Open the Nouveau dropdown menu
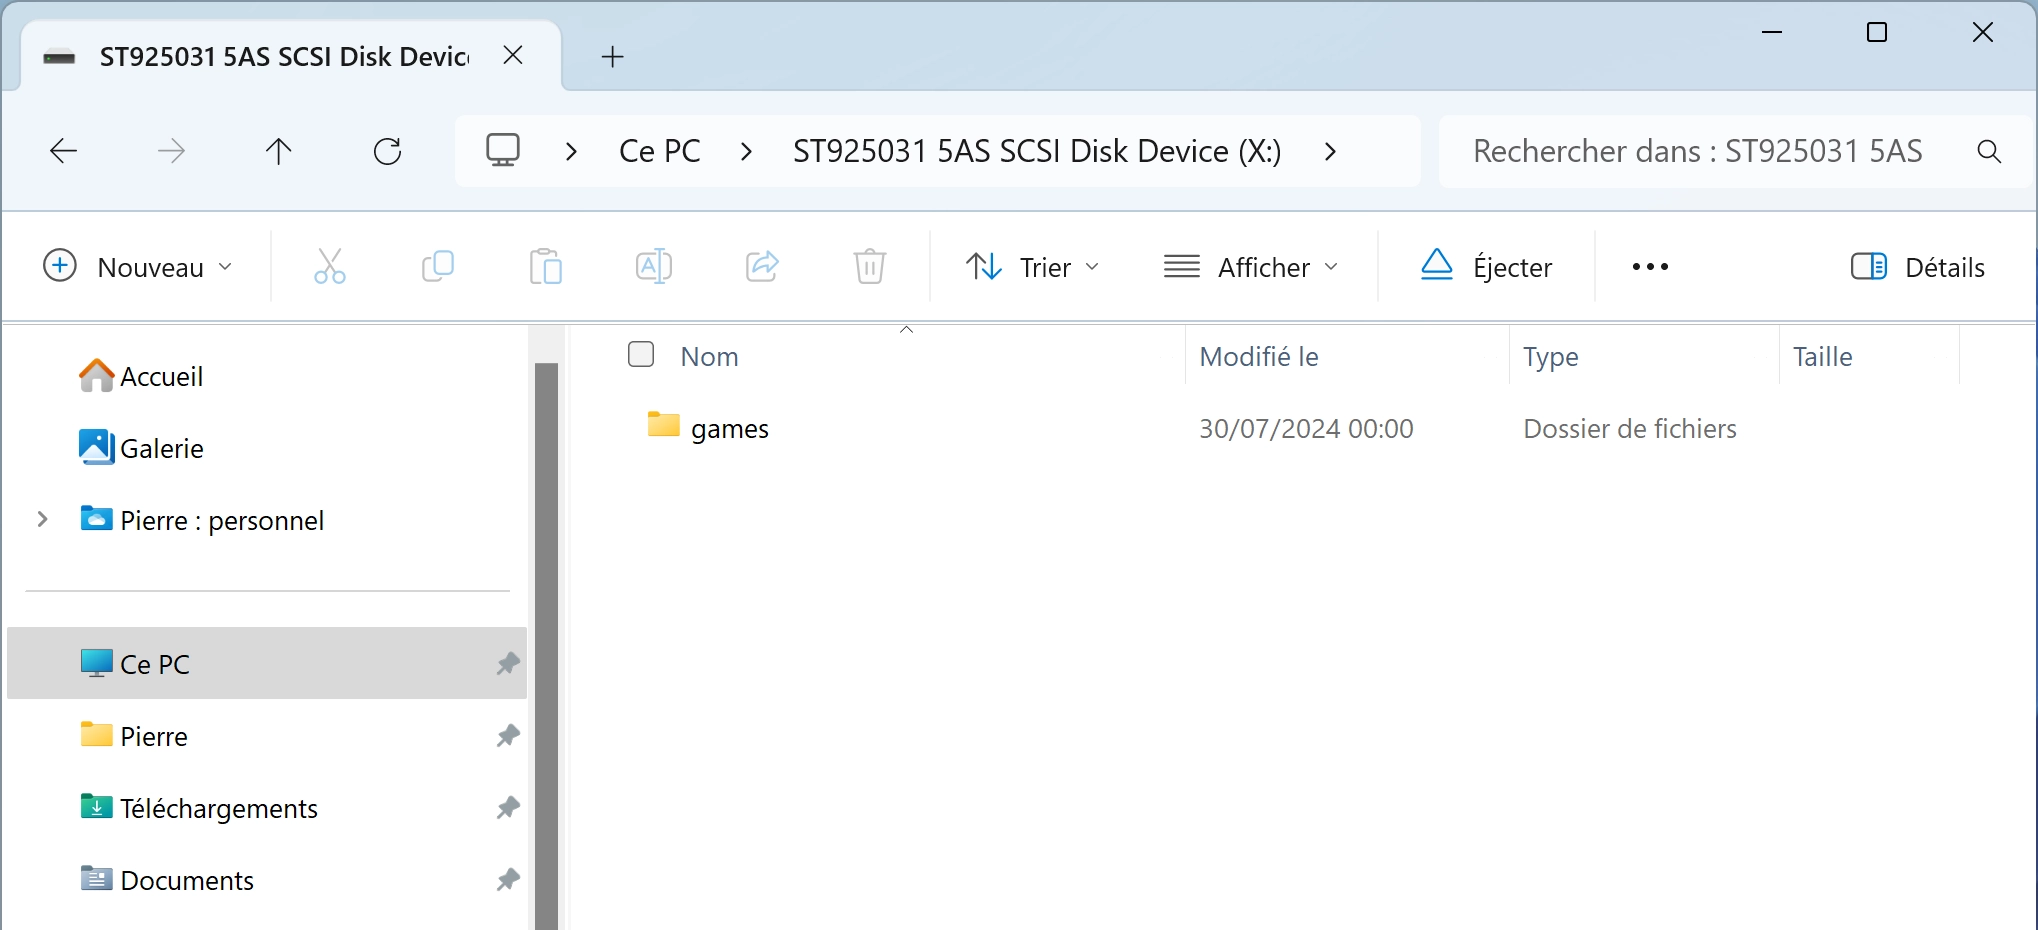2038x930 pixels. 138,267
